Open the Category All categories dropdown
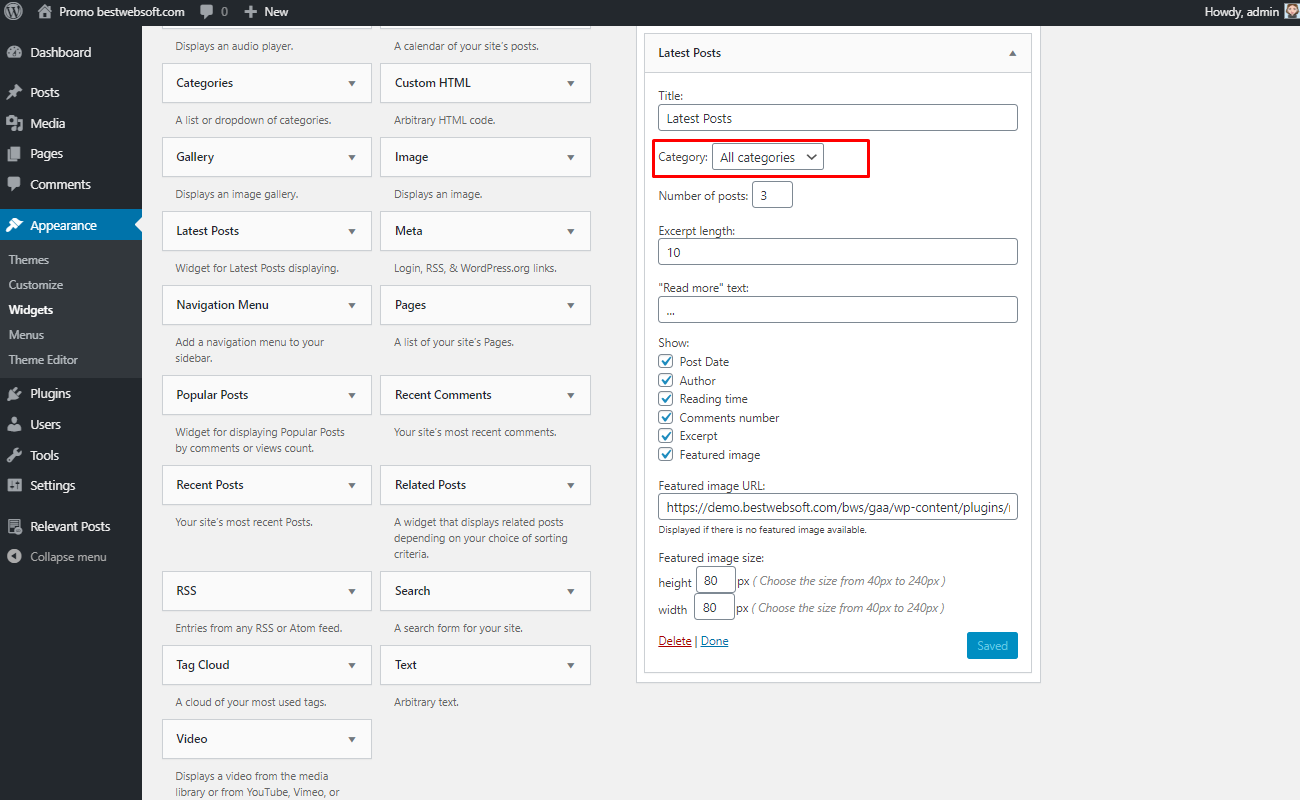 [768, 157]
